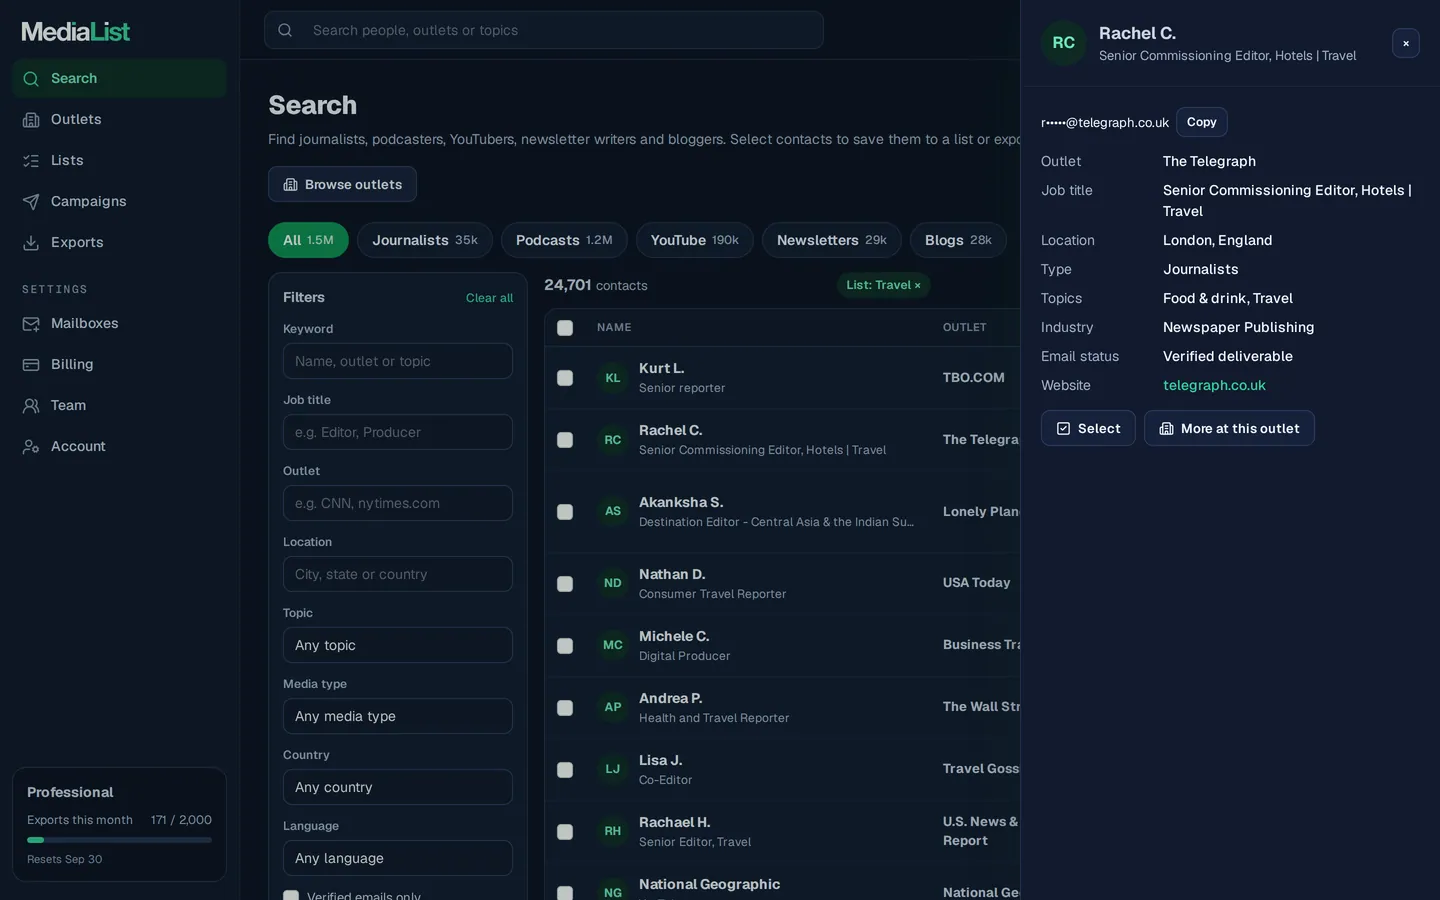1440x900 pixels.
Task: Click the top search people, outlets field
Action: pyautogui.click(x=544, y=30)
